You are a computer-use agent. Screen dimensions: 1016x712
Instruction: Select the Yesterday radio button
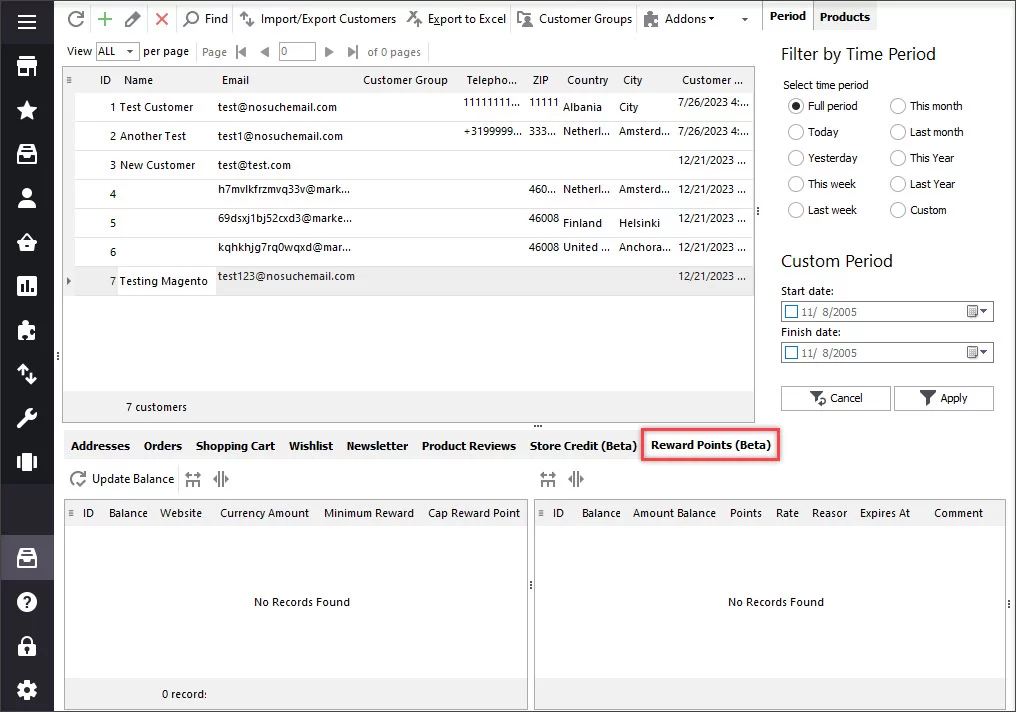(796, 158)
